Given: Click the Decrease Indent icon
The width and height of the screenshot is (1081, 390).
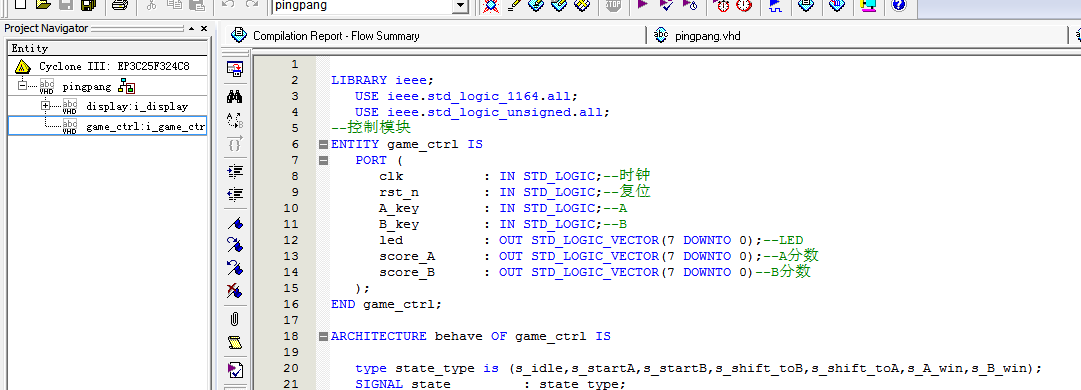Looking at the screenshot, I should [235, 194].
